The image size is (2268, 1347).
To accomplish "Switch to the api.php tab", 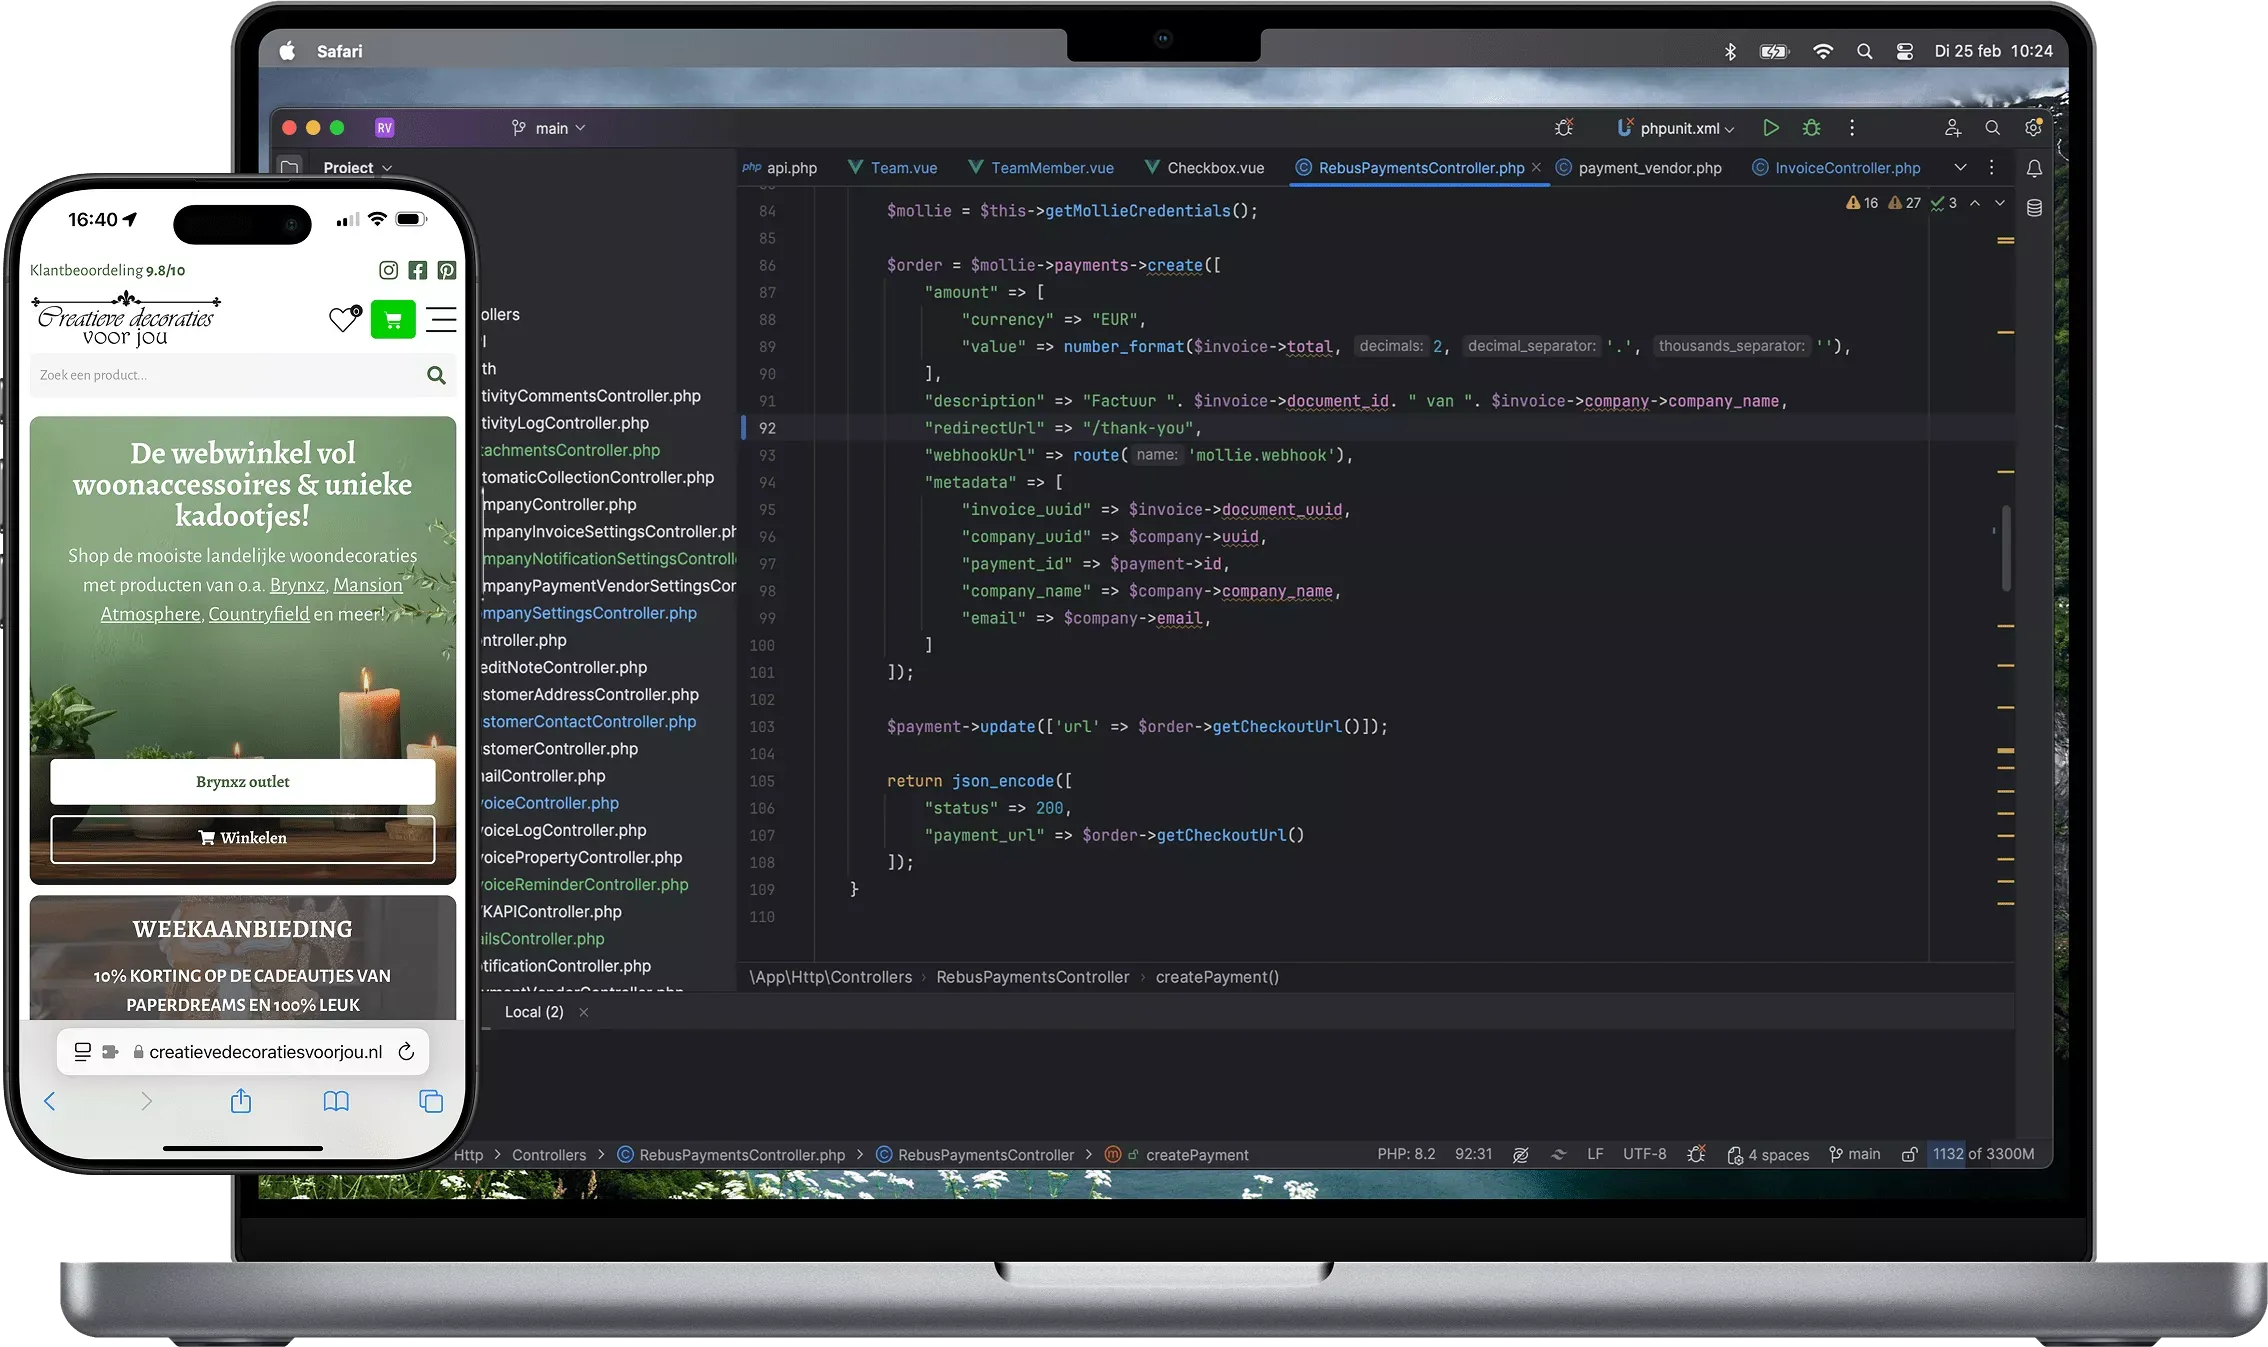I will 780,168.
